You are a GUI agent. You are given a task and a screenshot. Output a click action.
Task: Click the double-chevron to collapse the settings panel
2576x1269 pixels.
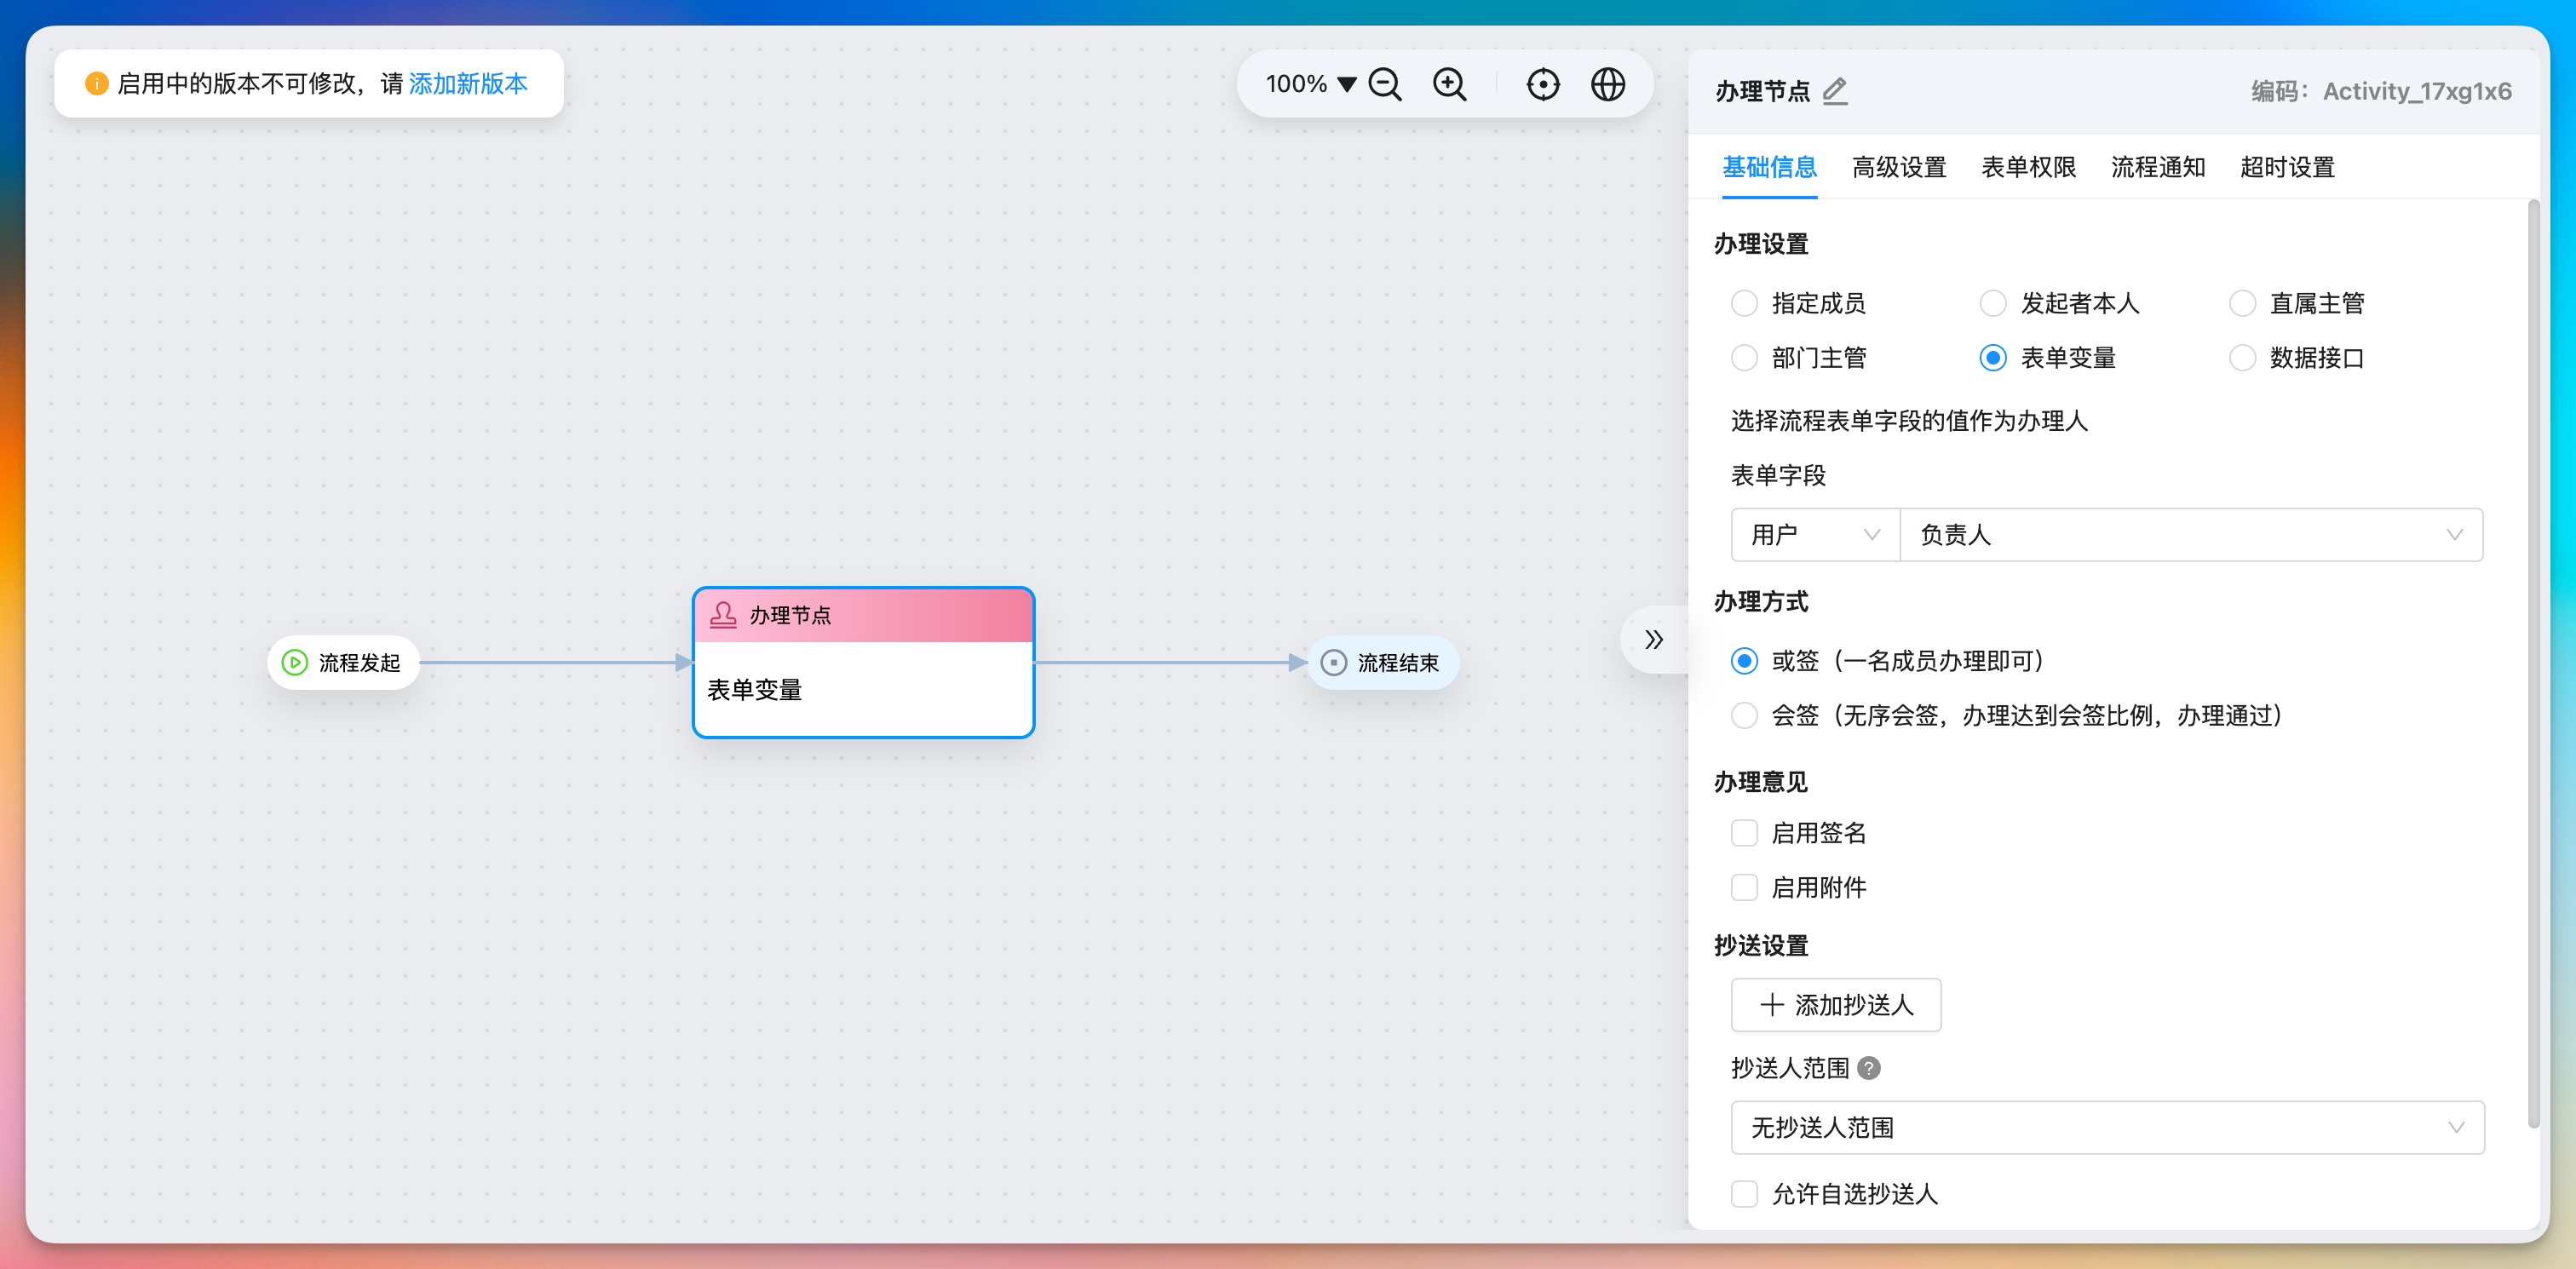(1655, 639)
